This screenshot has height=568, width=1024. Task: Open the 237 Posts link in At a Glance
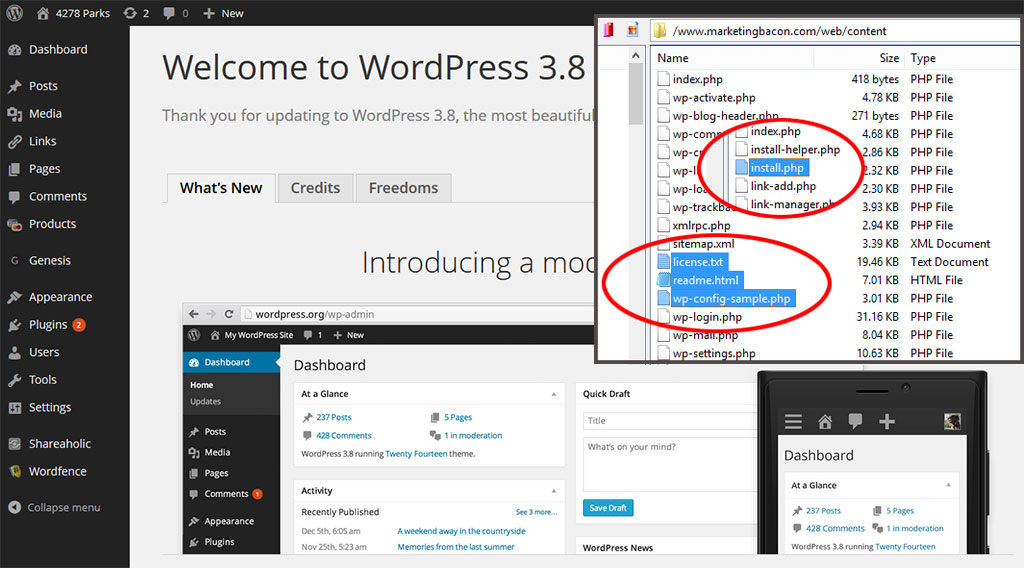334,417
